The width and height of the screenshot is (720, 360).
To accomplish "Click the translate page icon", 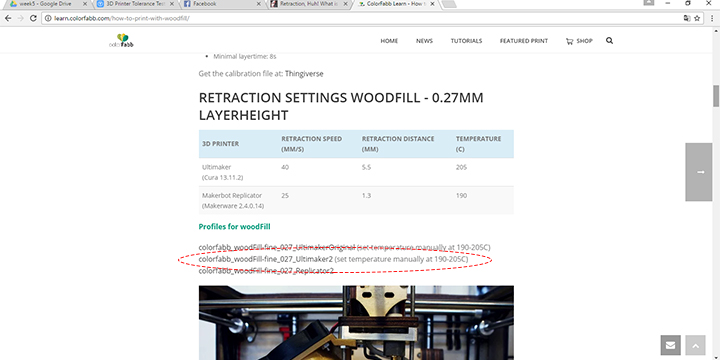I will pos(686,18).
